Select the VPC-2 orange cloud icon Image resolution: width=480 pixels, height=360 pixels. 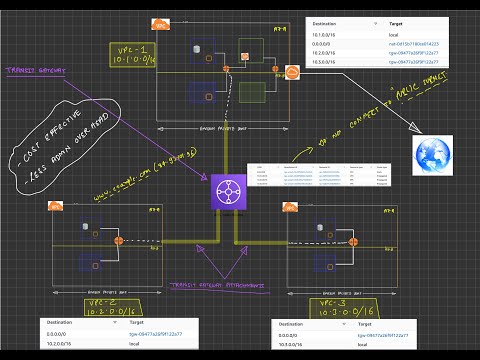[55, 206]
